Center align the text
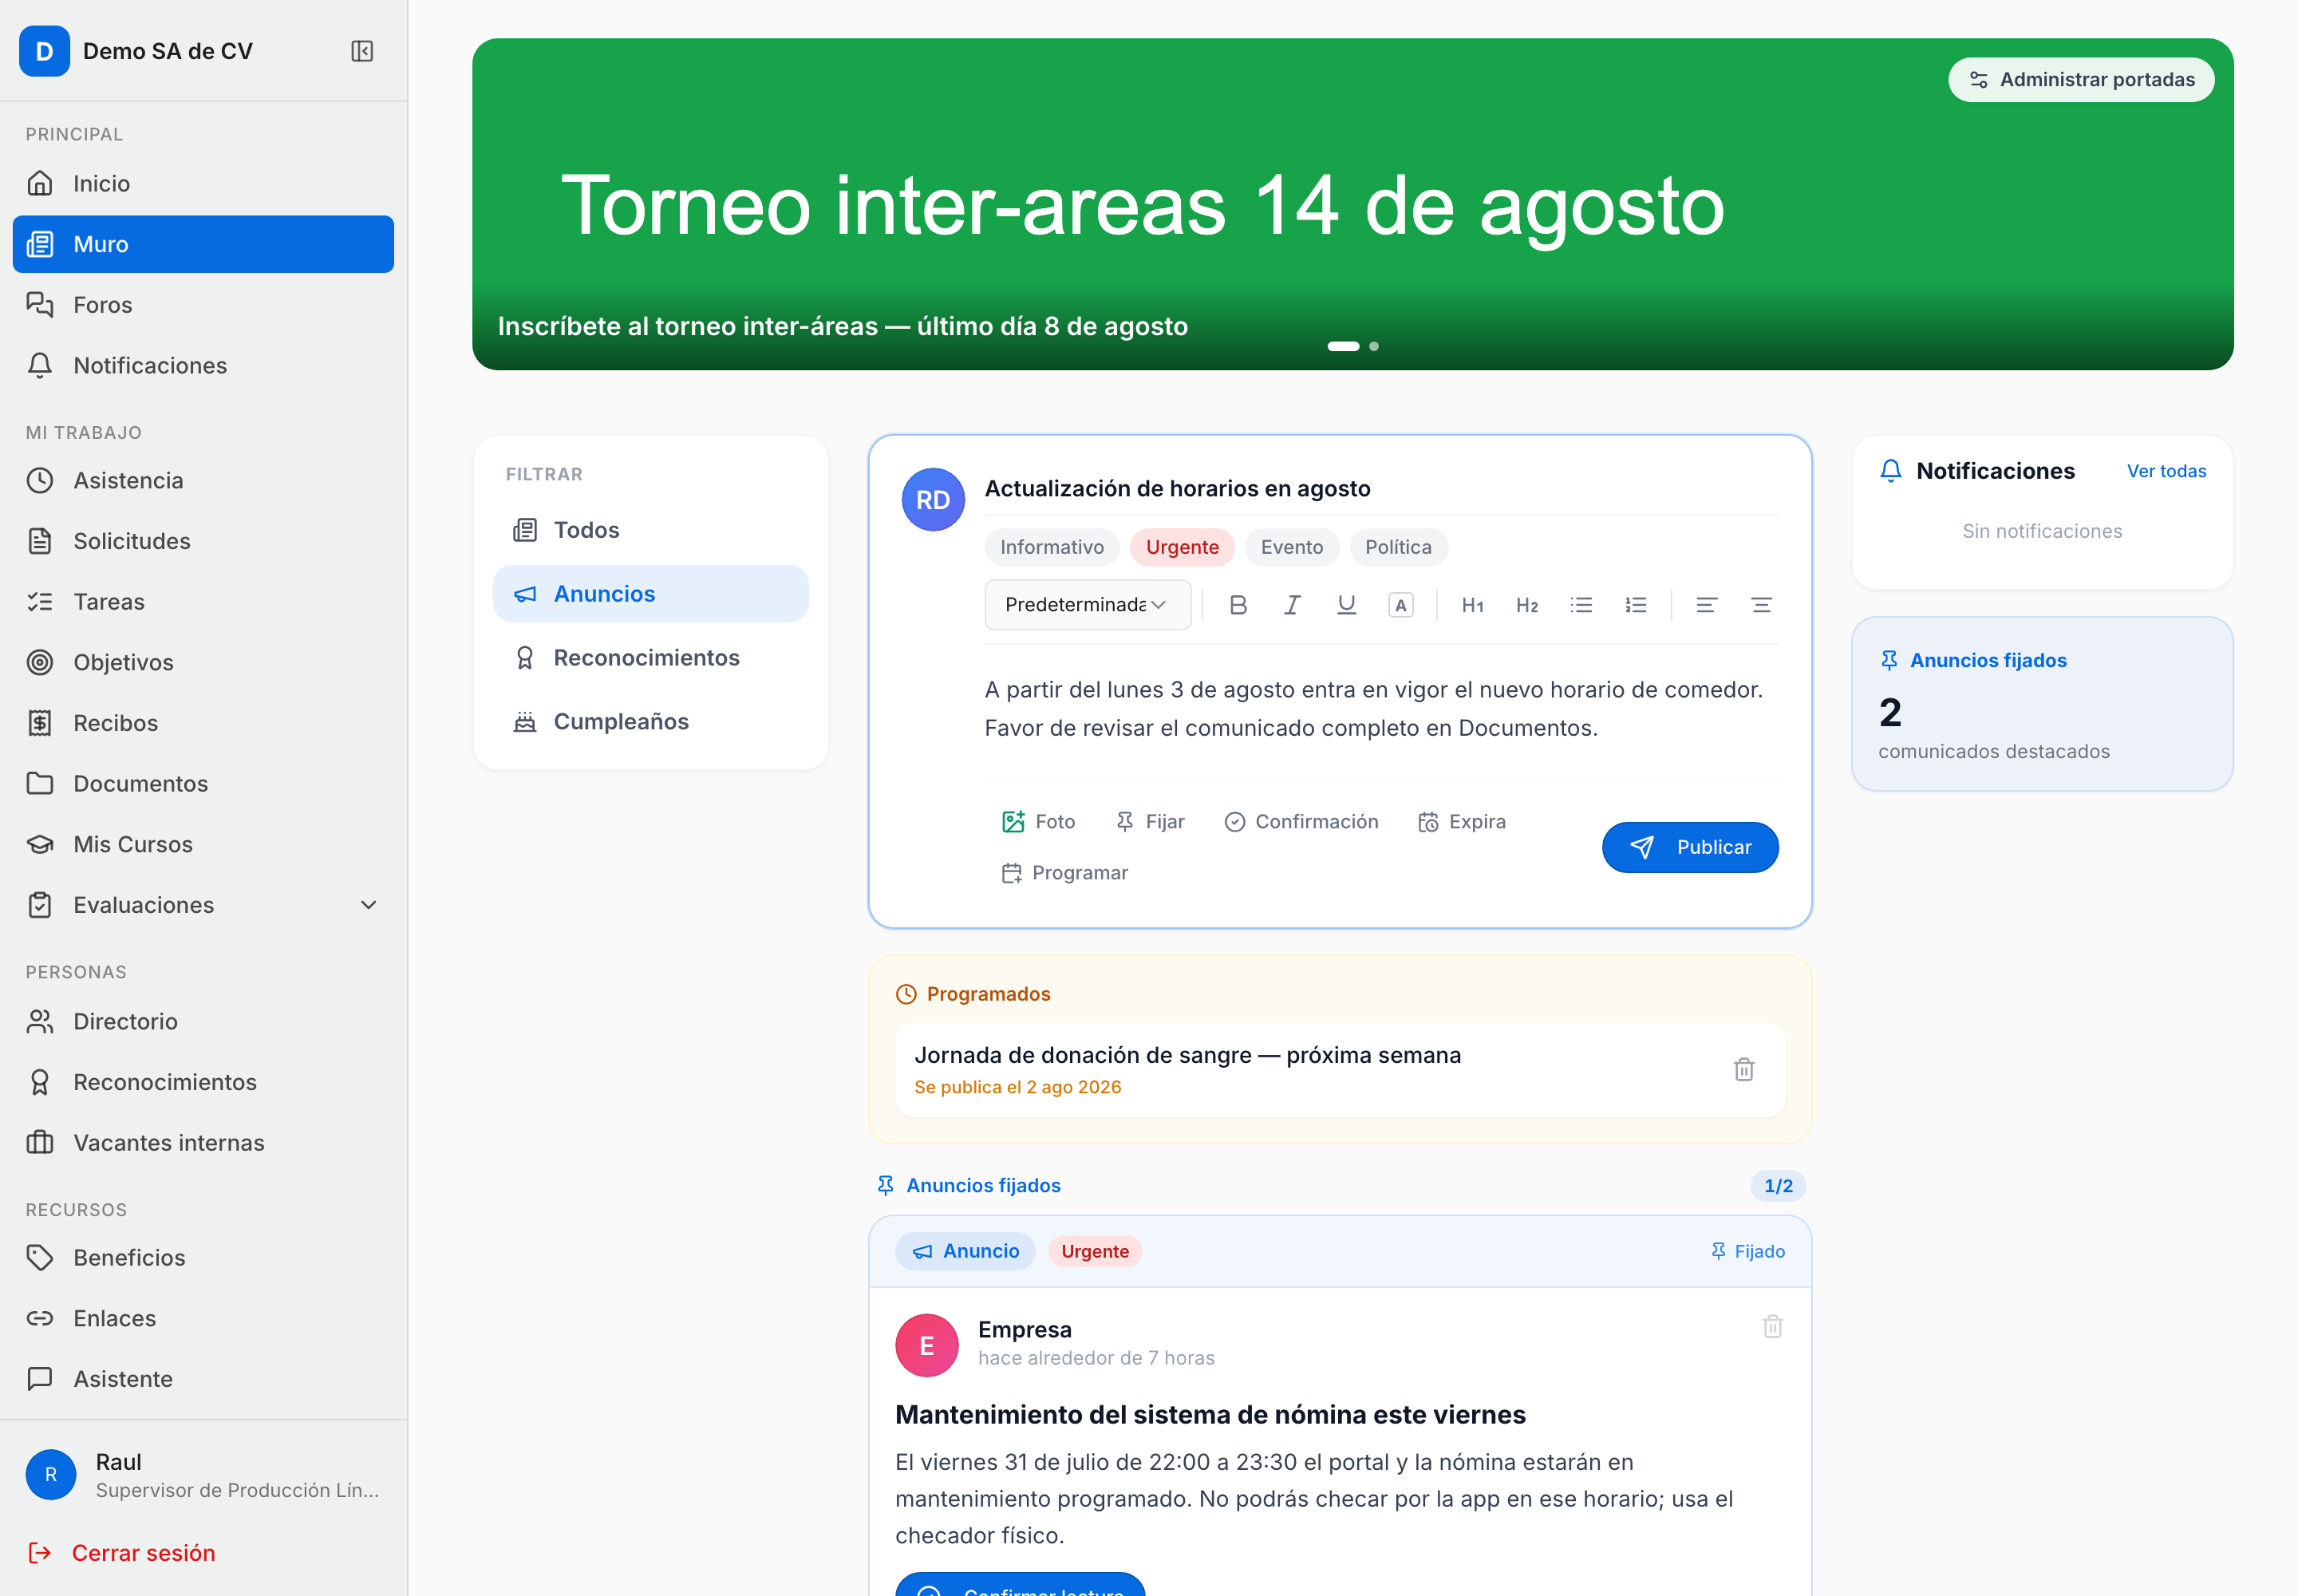This screenshot has height=1596, width=2298. coord(1761,605)
